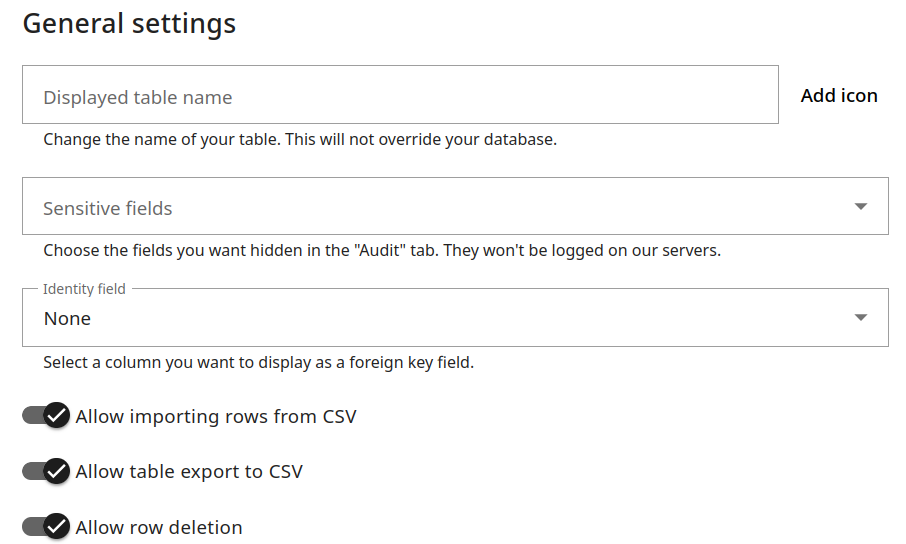Image resolution: width=906 pixels, height=544 pixels.
Task: Open the Identity field combo box
Action: click(x=440, y=318)
